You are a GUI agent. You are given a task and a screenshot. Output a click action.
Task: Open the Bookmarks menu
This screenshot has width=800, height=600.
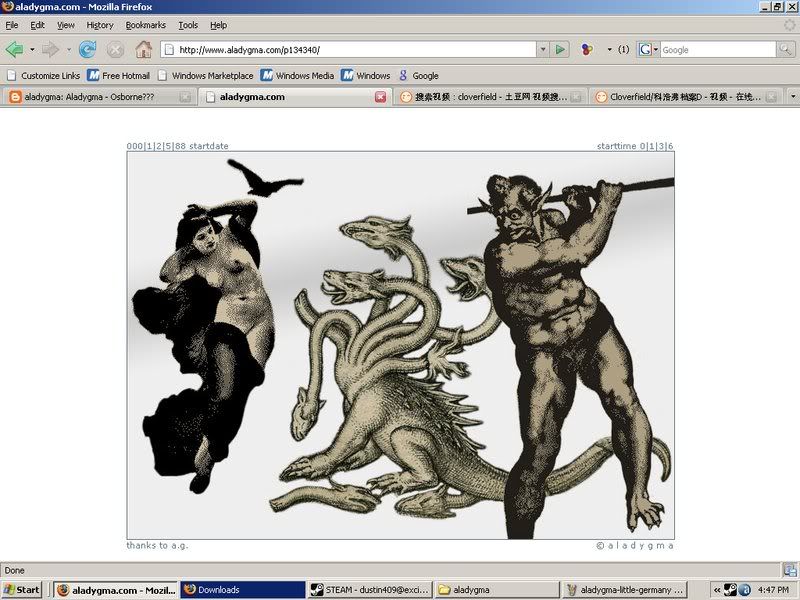(x=146, y=25)
